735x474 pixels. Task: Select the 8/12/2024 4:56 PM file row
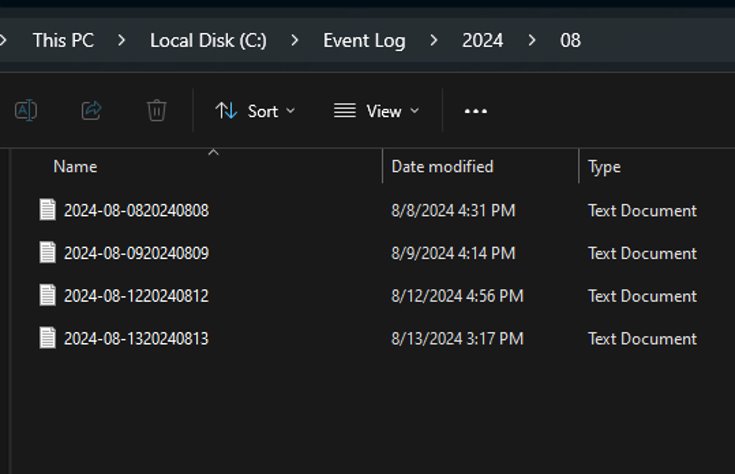pos(457,296)
